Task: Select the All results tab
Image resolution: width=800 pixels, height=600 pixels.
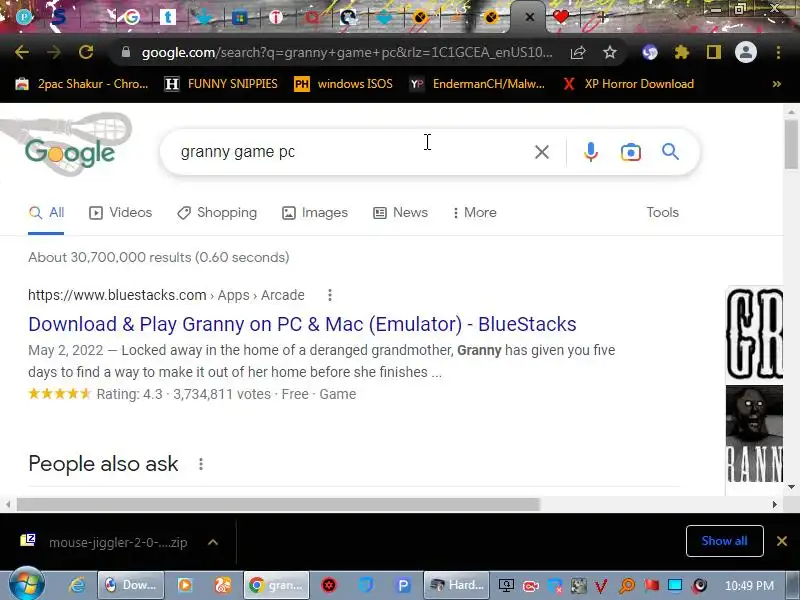Action: (46, 213)
